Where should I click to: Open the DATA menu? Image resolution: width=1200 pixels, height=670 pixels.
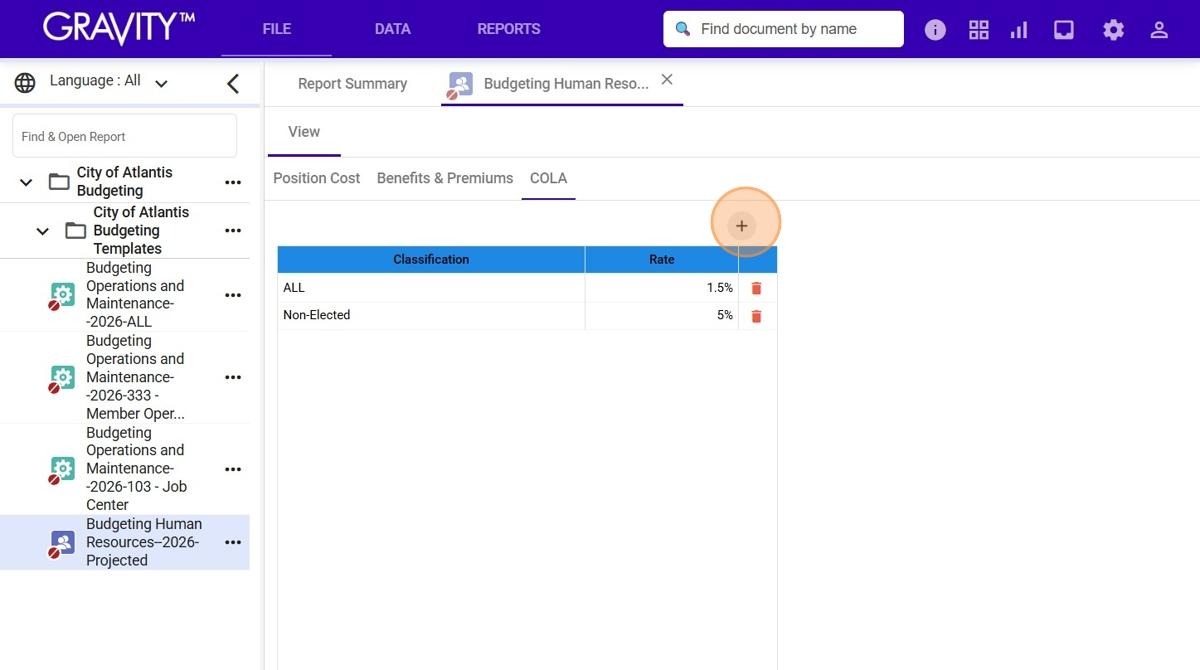(x=393, y=29)
